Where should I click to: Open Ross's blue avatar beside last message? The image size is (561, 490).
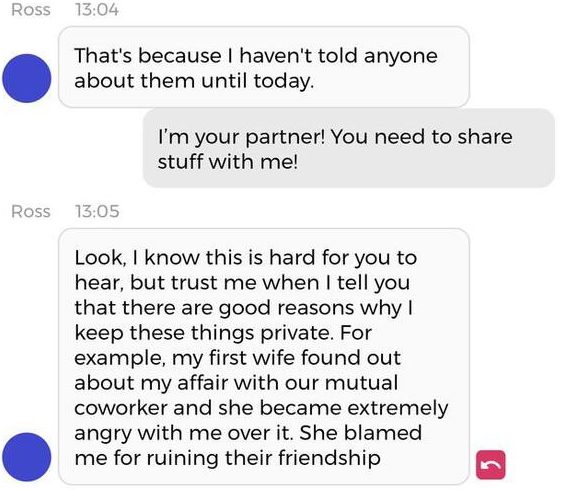coord(27,457)
